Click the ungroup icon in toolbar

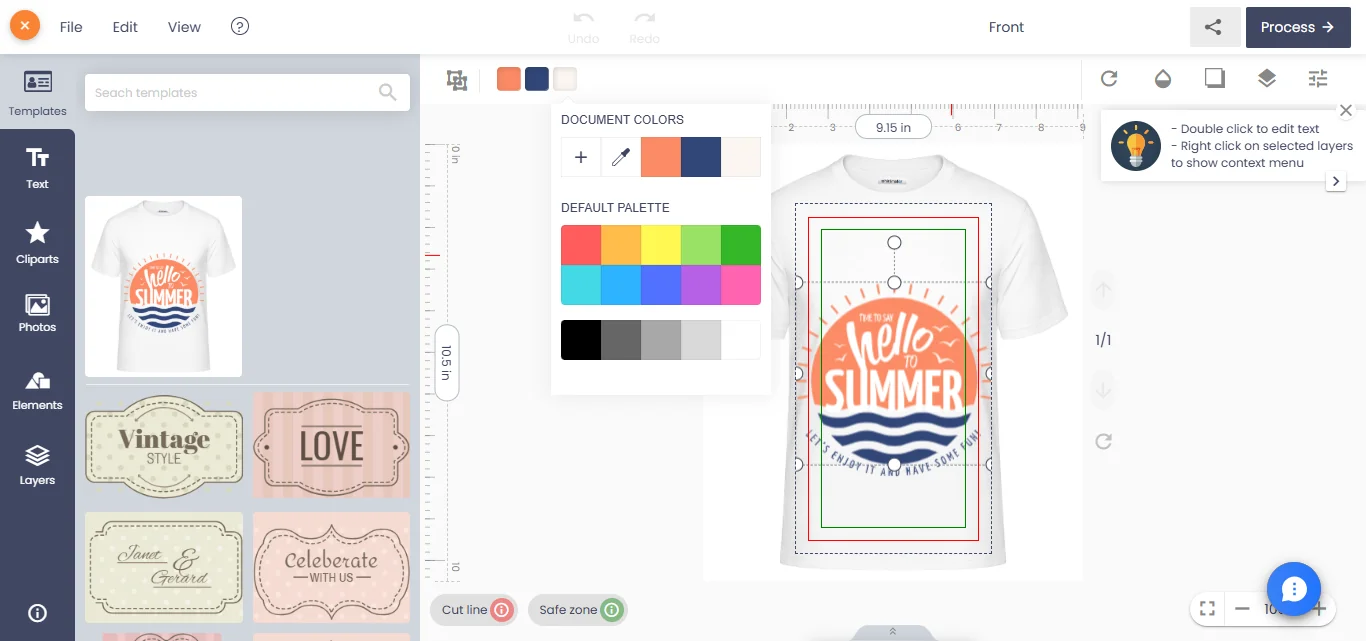point(457,80)
